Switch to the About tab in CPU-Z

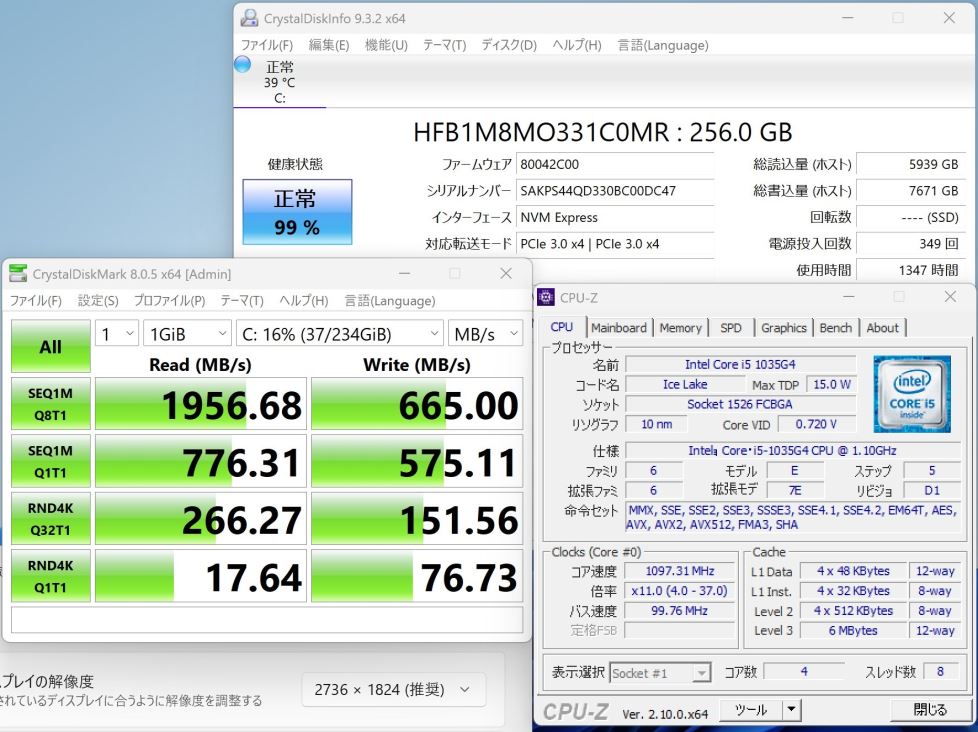pos(883,328)
